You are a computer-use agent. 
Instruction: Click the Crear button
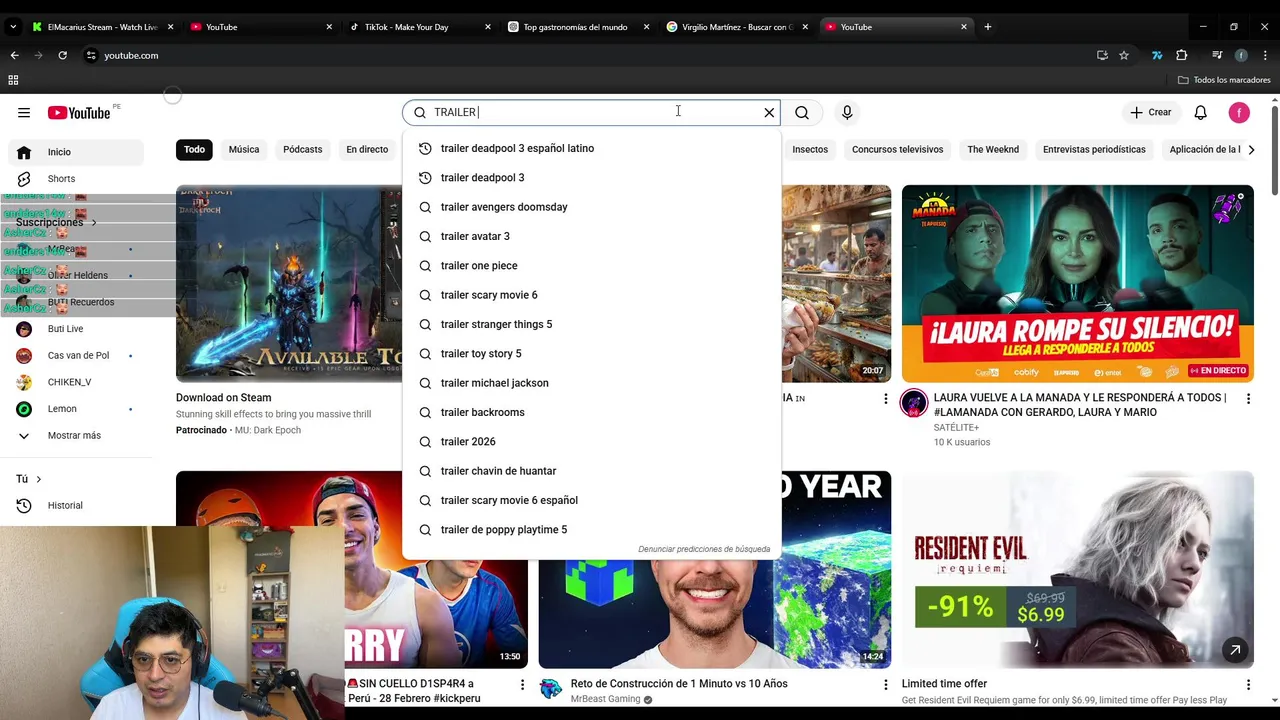tap(1150, 113)
